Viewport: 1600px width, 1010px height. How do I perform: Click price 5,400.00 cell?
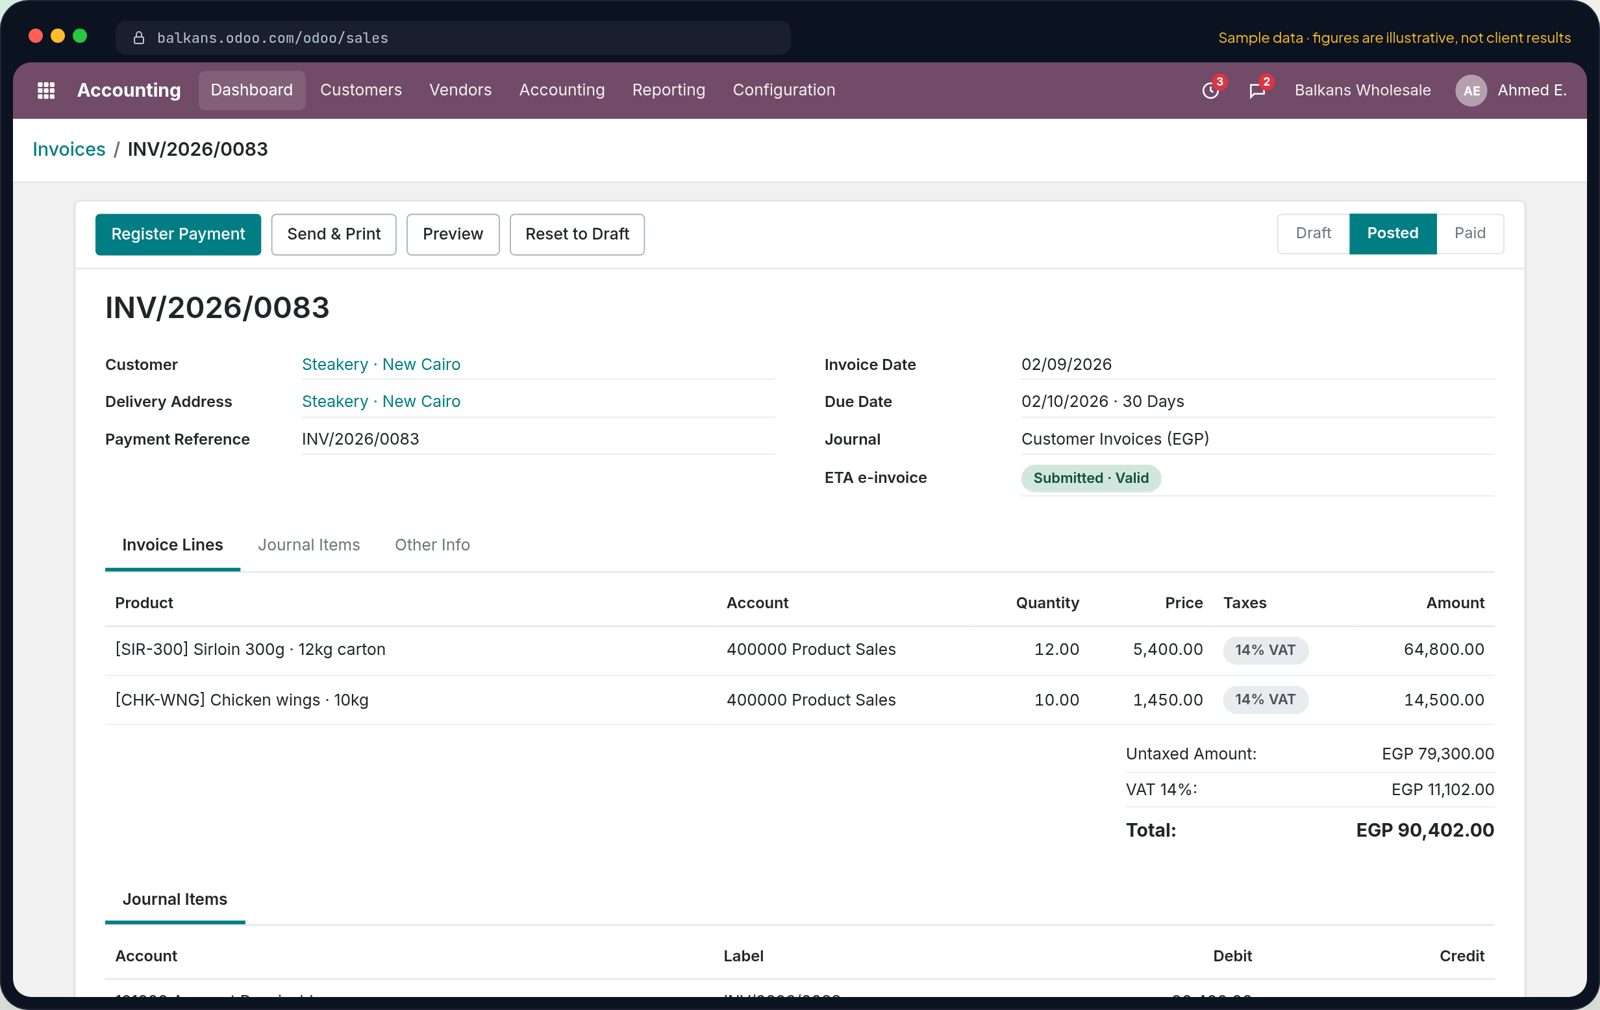point(1167,650)
